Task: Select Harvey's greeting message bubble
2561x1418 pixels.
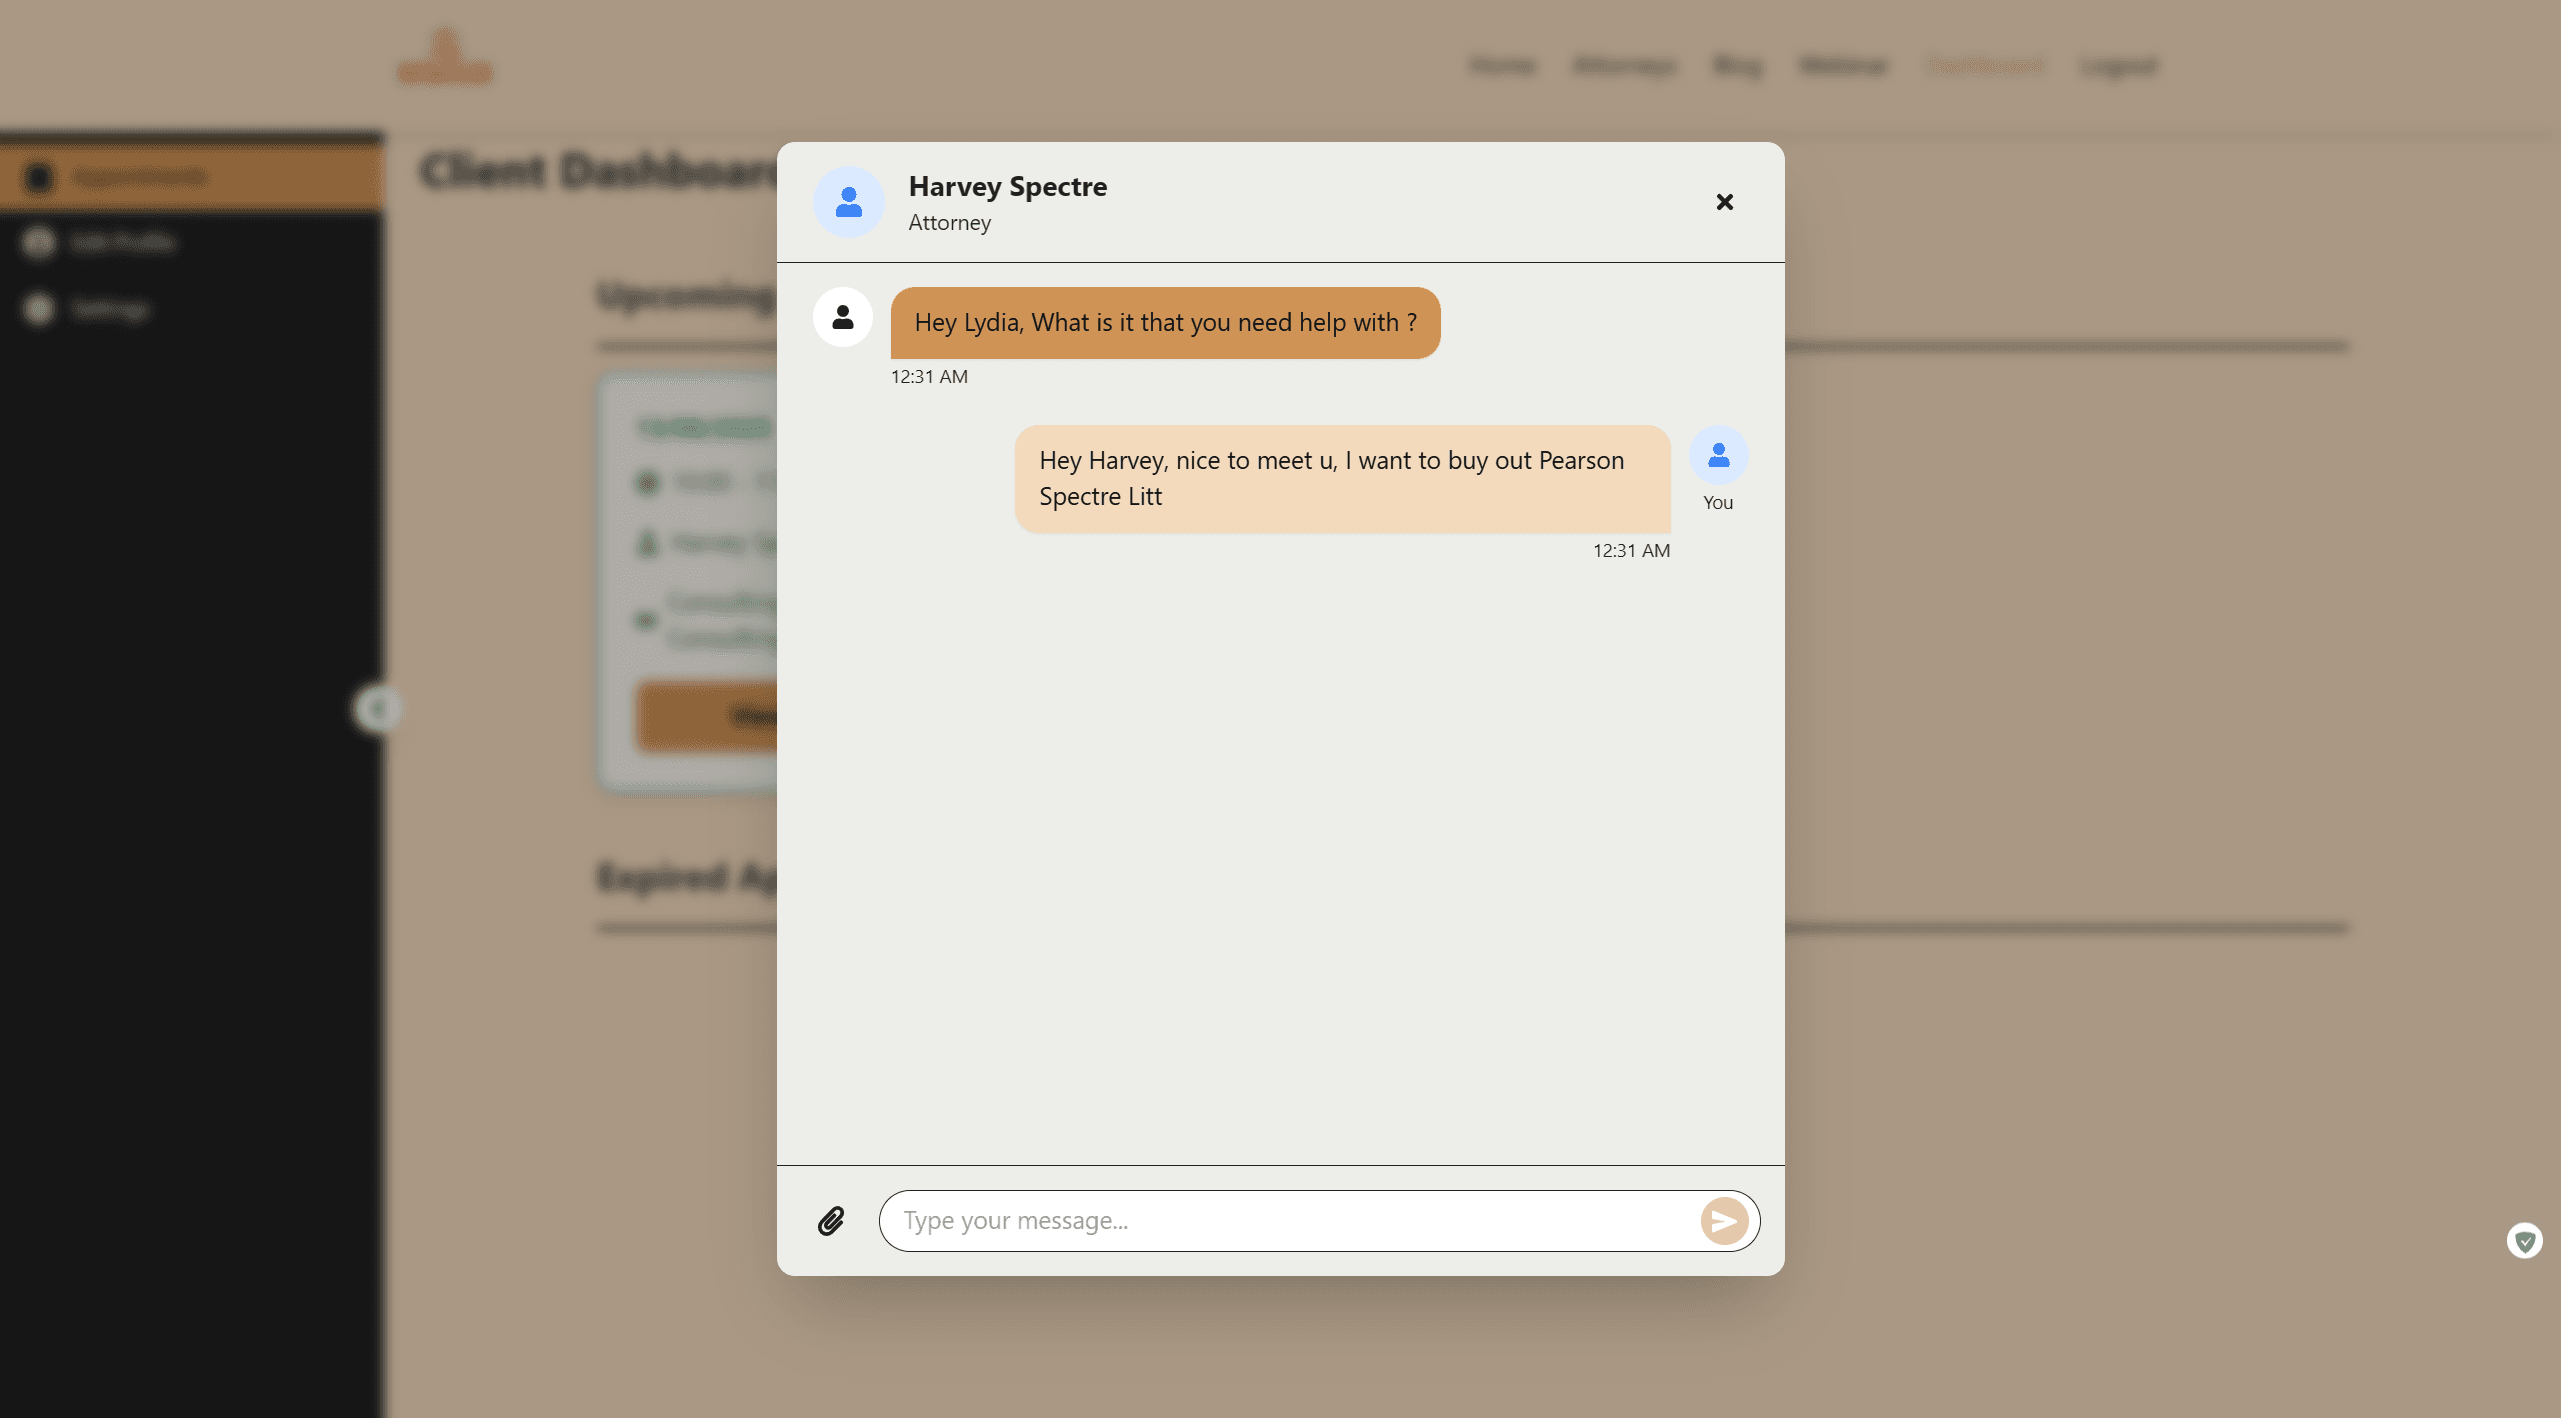Action: [x=1163, y=322]
